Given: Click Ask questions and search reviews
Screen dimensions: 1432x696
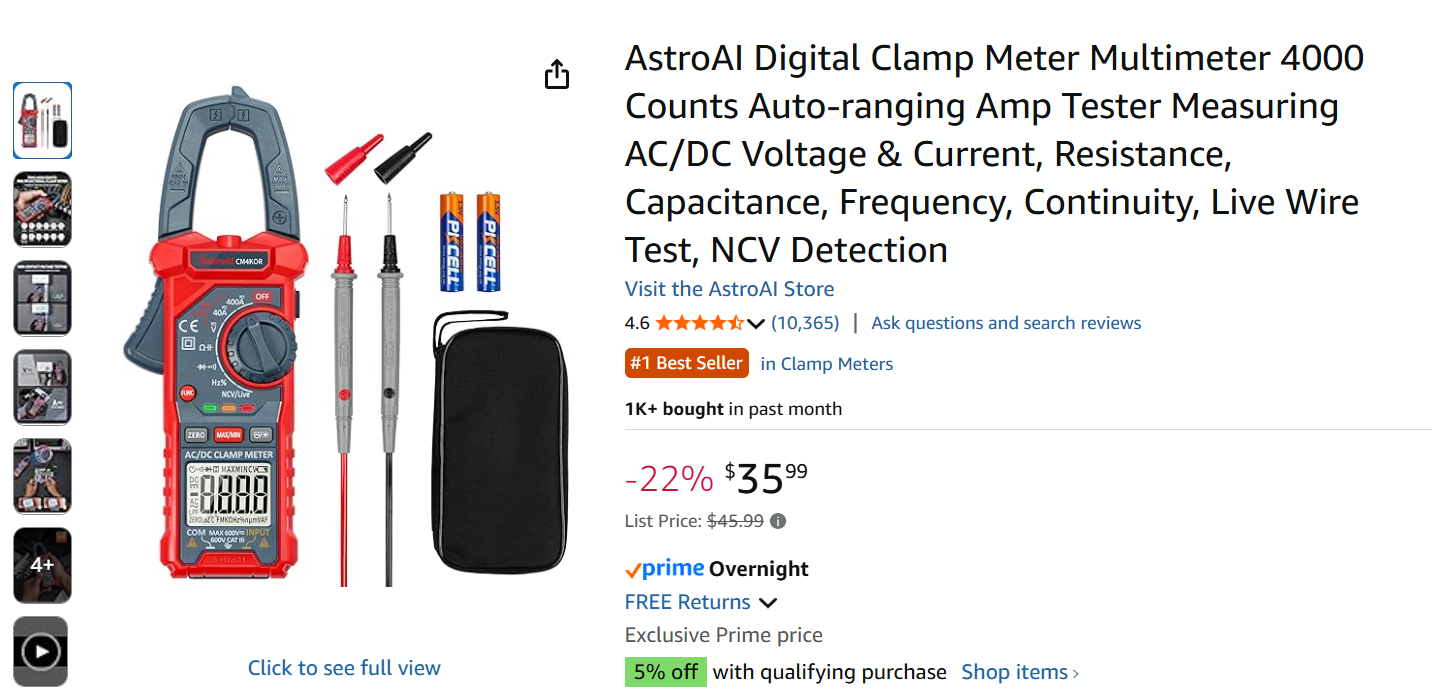Looking at the screenshot, I should (x=1006, y=323).
